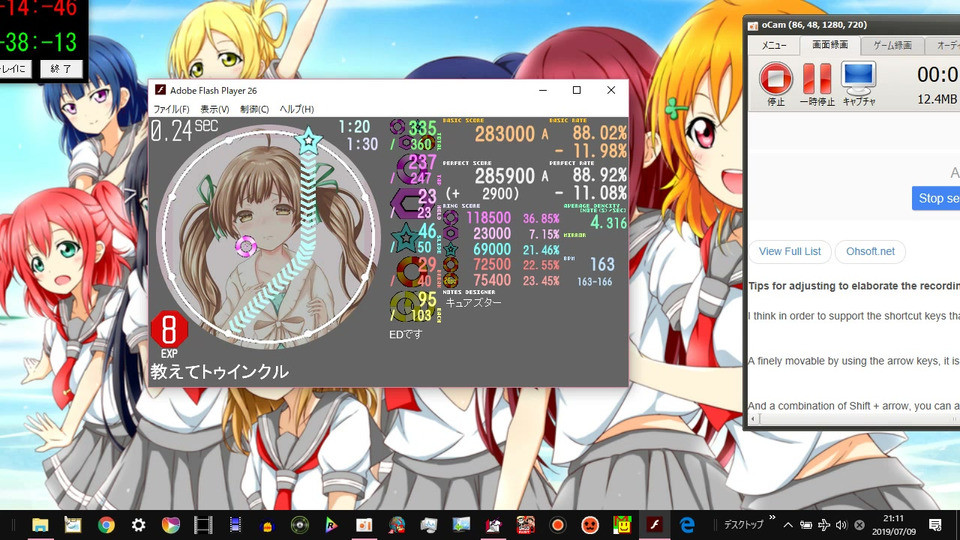Click the average density value 4.316
Screen dimensions: 960x540
click(x=609, y=223)
